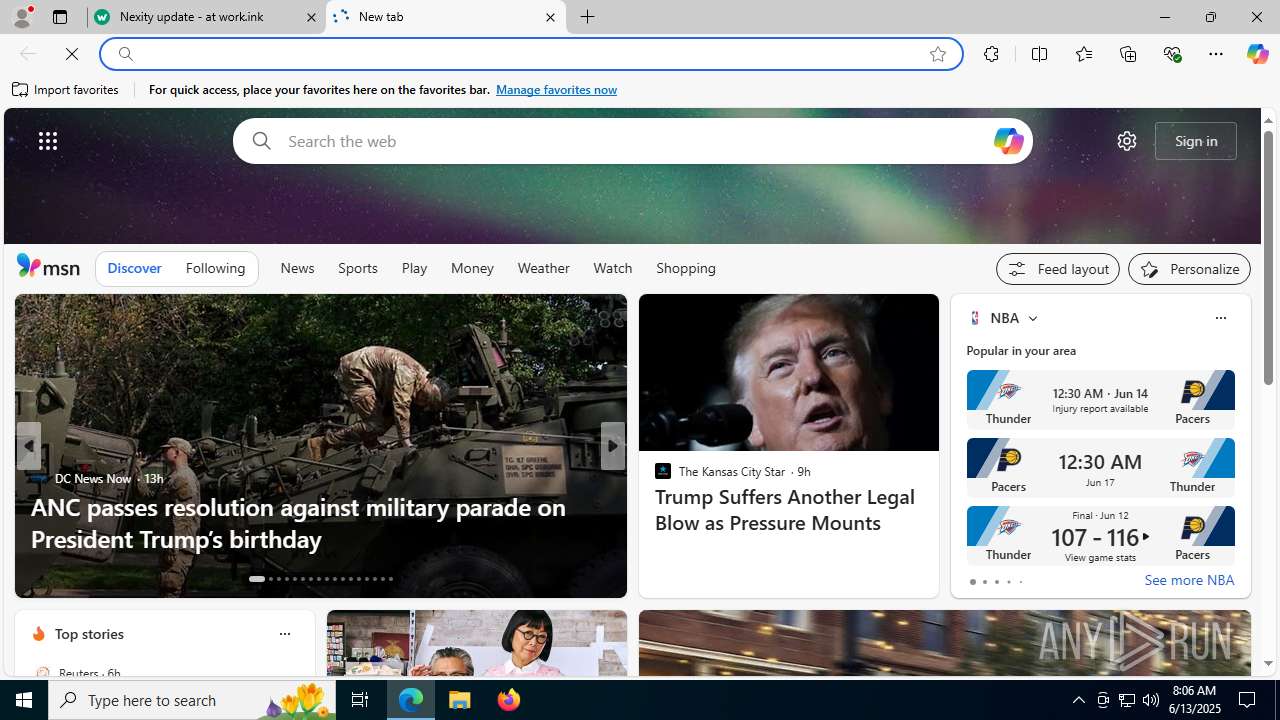The width and height of the screenshot is (1280, 720).
Task: Click Sign in button
Action: [1196, 141]
